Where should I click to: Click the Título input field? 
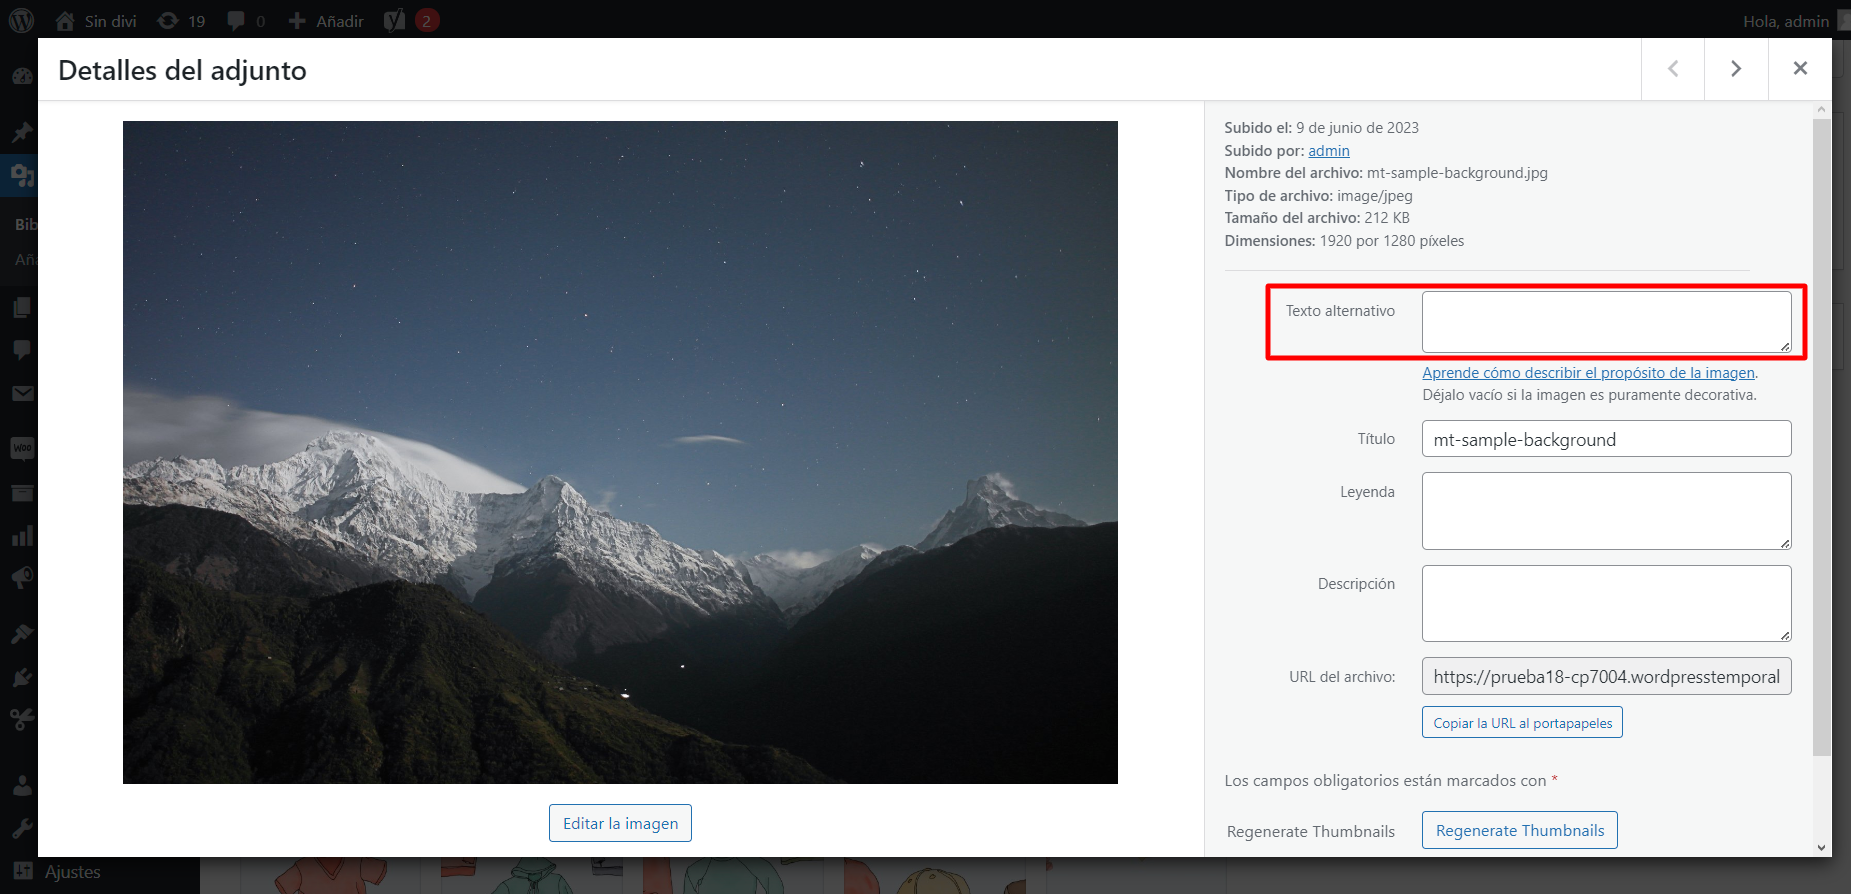(x=1606, y=439)
